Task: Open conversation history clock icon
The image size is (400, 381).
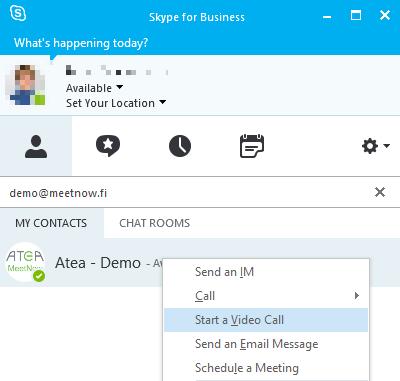Action: click(180, 146)
